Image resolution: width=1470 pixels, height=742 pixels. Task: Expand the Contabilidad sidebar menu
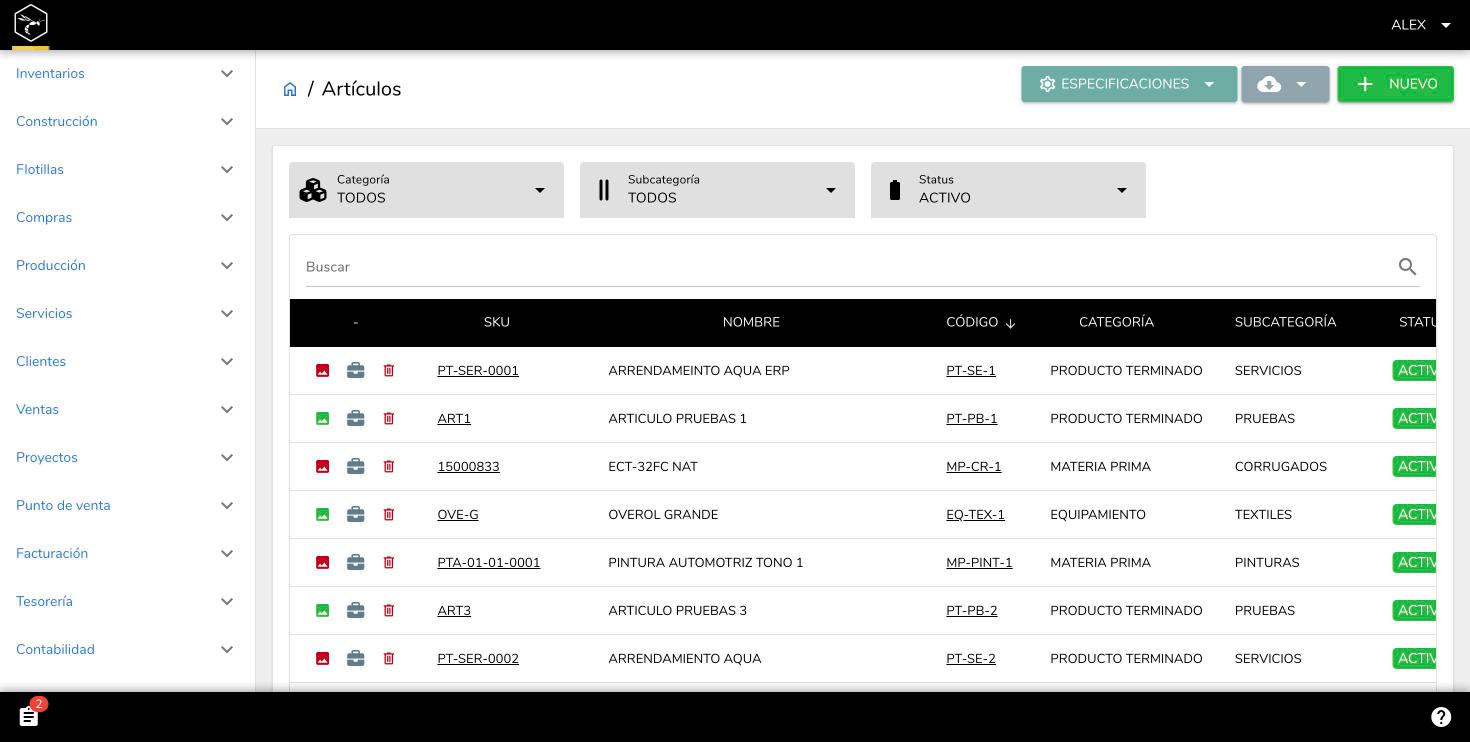point(127,650)
